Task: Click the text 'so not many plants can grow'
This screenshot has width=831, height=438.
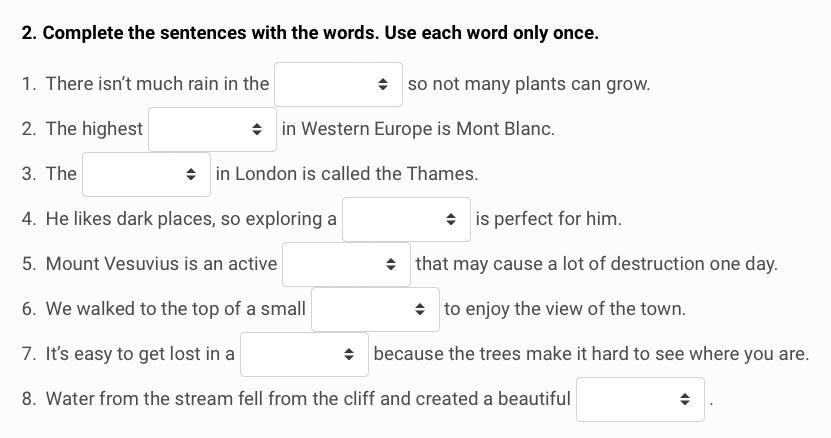Action: click(529, 84)
